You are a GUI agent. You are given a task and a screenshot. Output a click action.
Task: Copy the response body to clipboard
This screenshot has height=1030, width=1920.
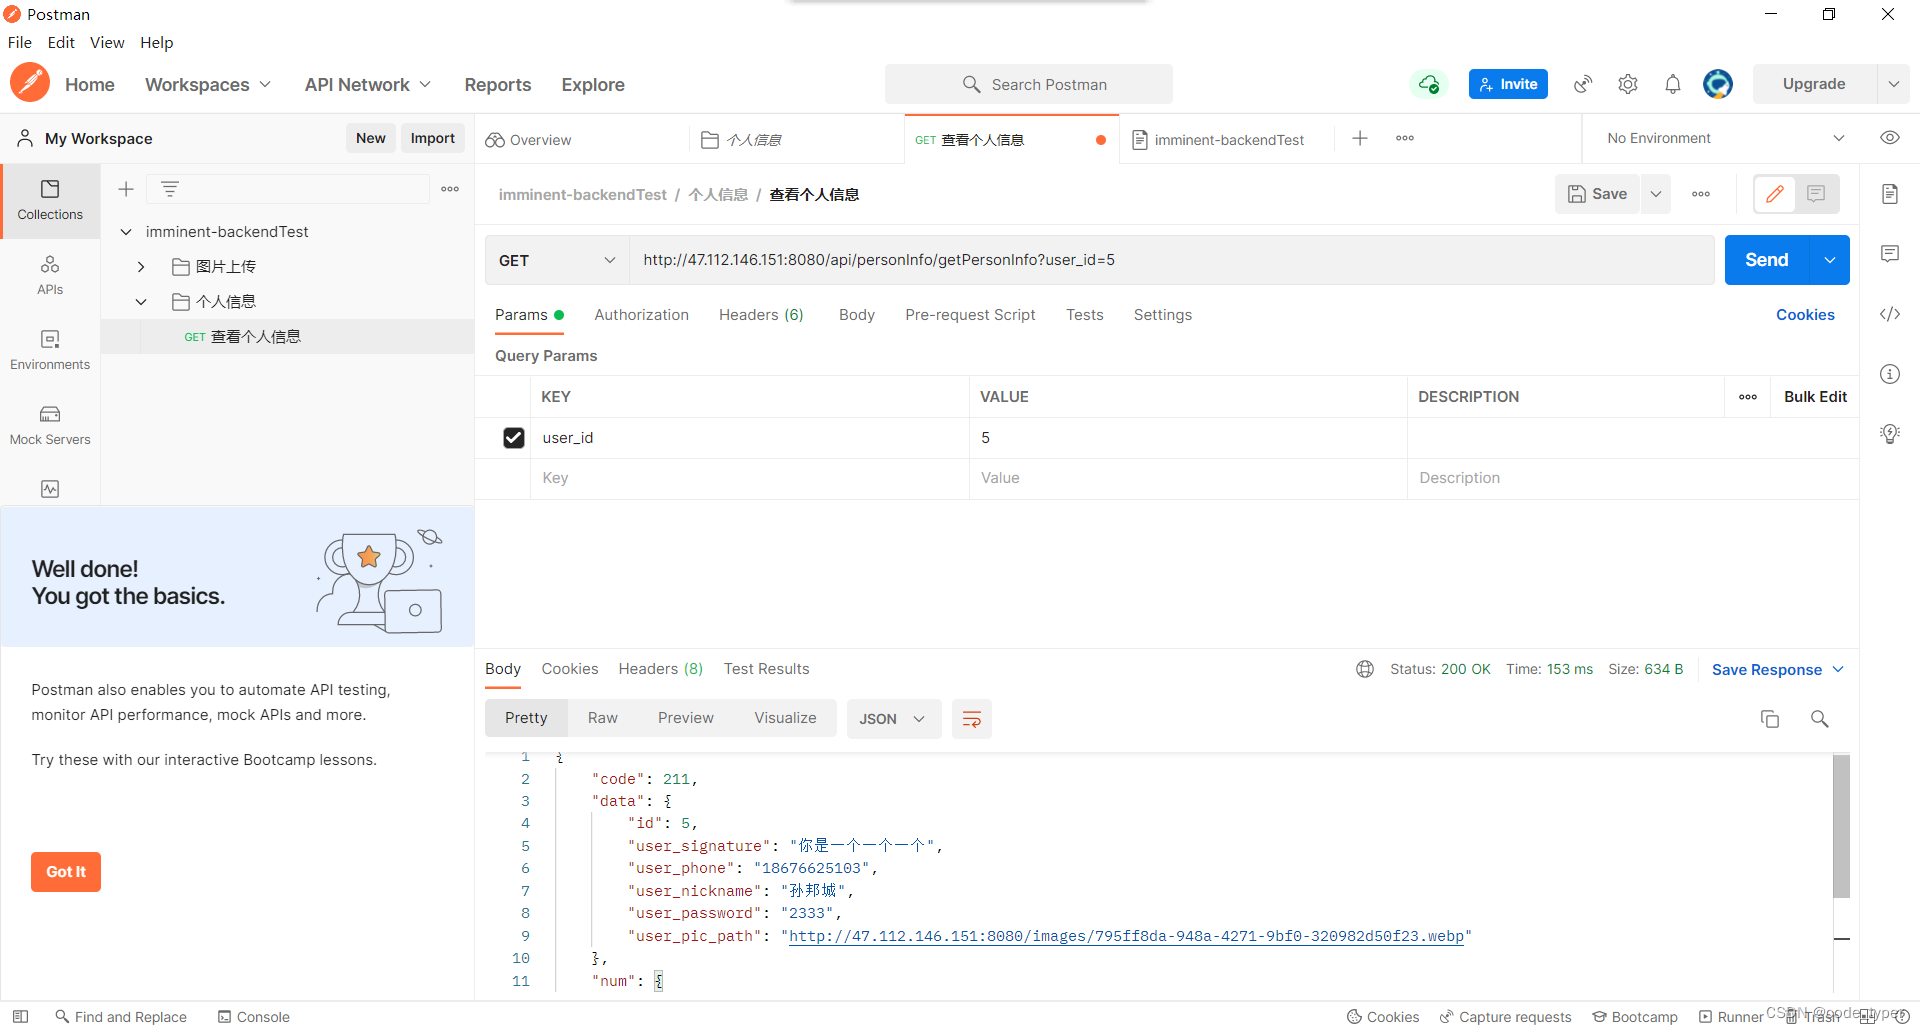coord(1770,719)
